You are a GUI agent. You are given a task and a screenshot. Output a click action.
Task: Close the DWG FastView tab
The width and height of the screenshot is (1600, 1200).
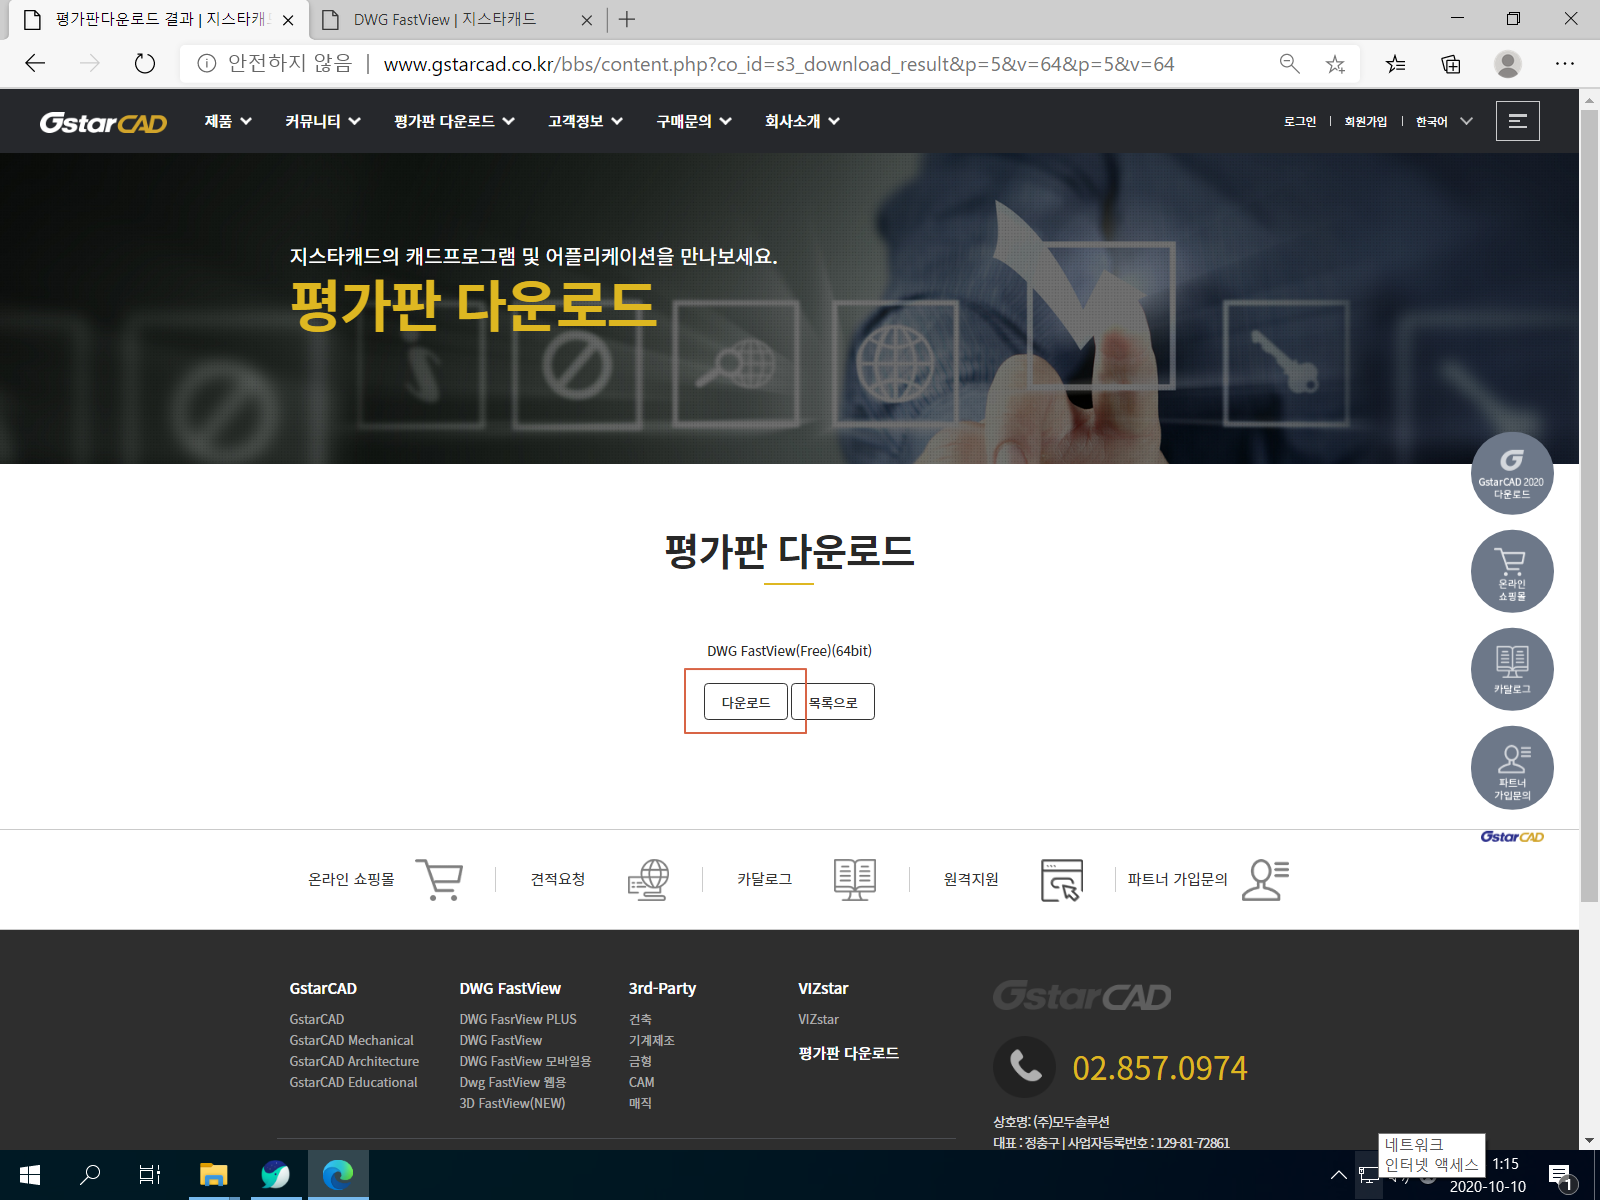[x=587, y=20]
